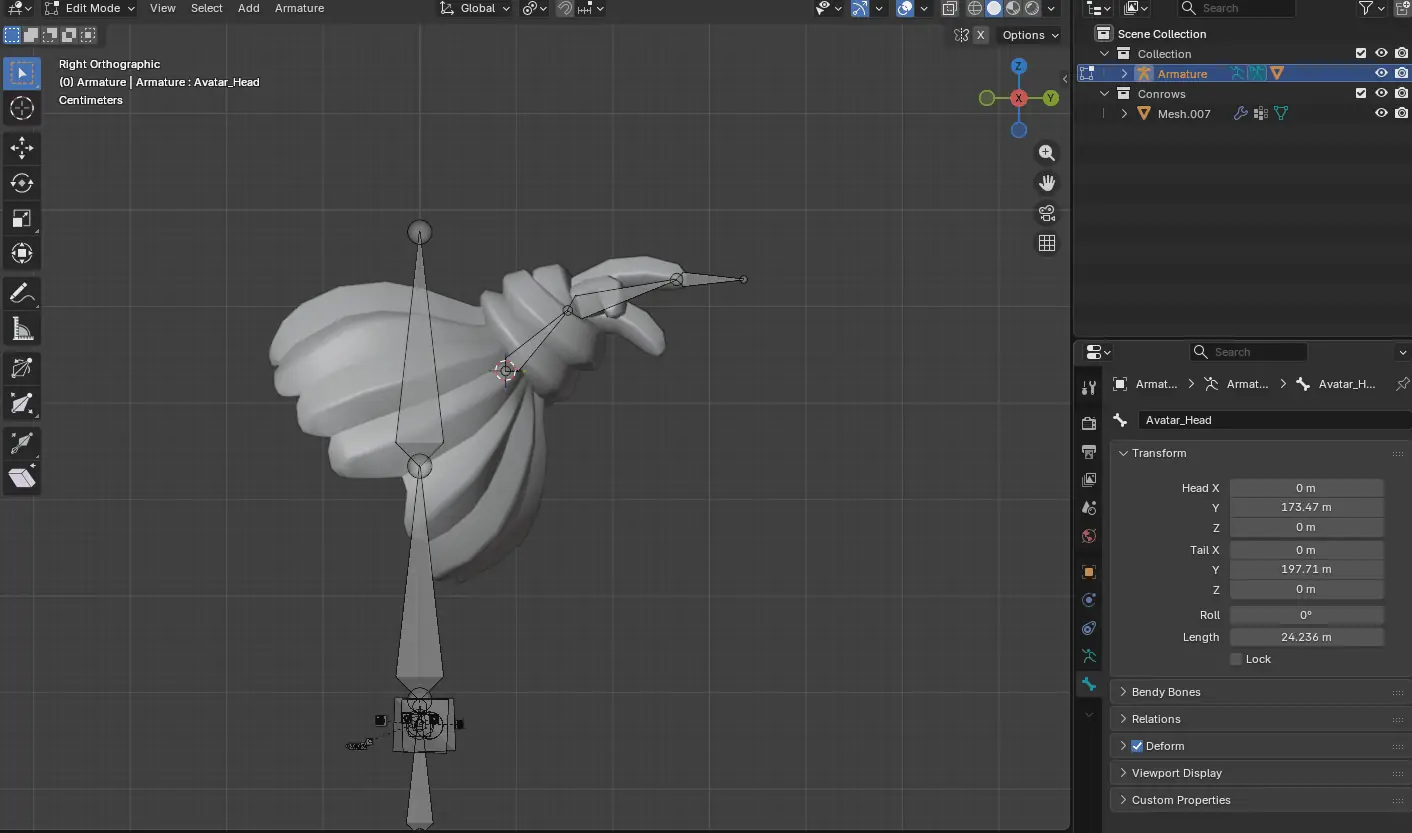Pin the properties editor context
Screen dimensions: 1412x833
[1402, 384]
